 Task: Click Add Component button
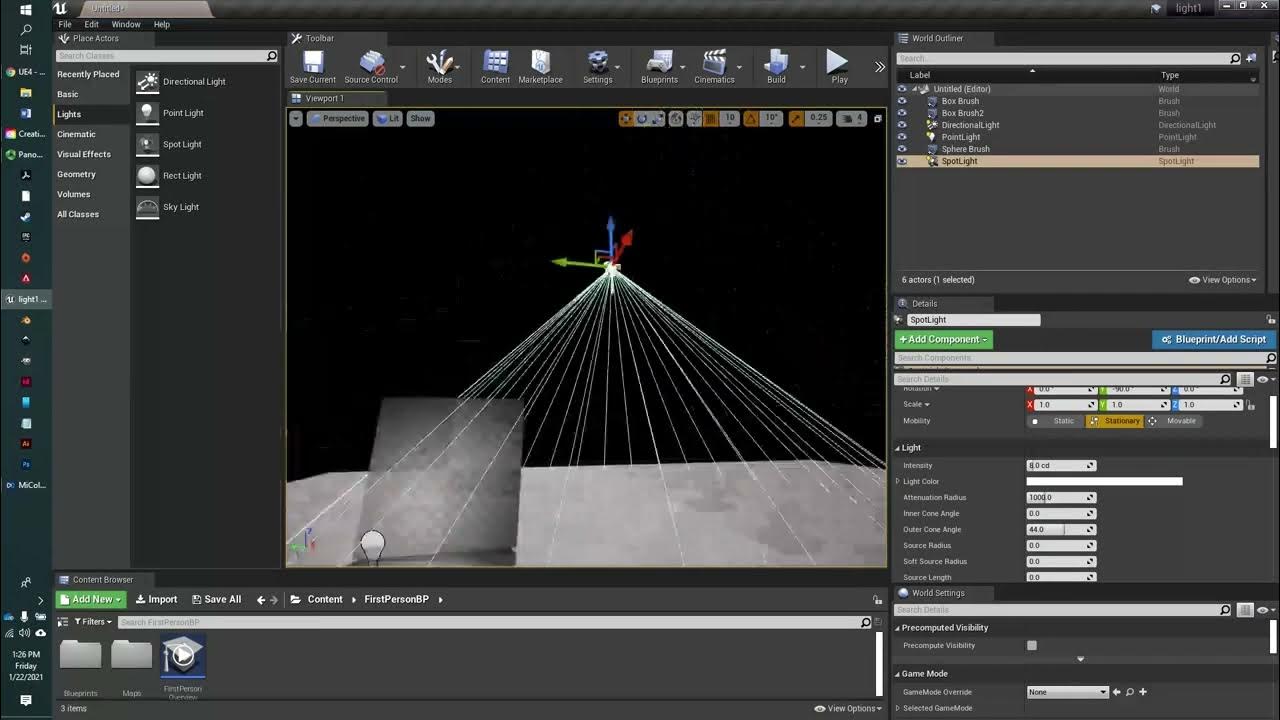[944, 339]
